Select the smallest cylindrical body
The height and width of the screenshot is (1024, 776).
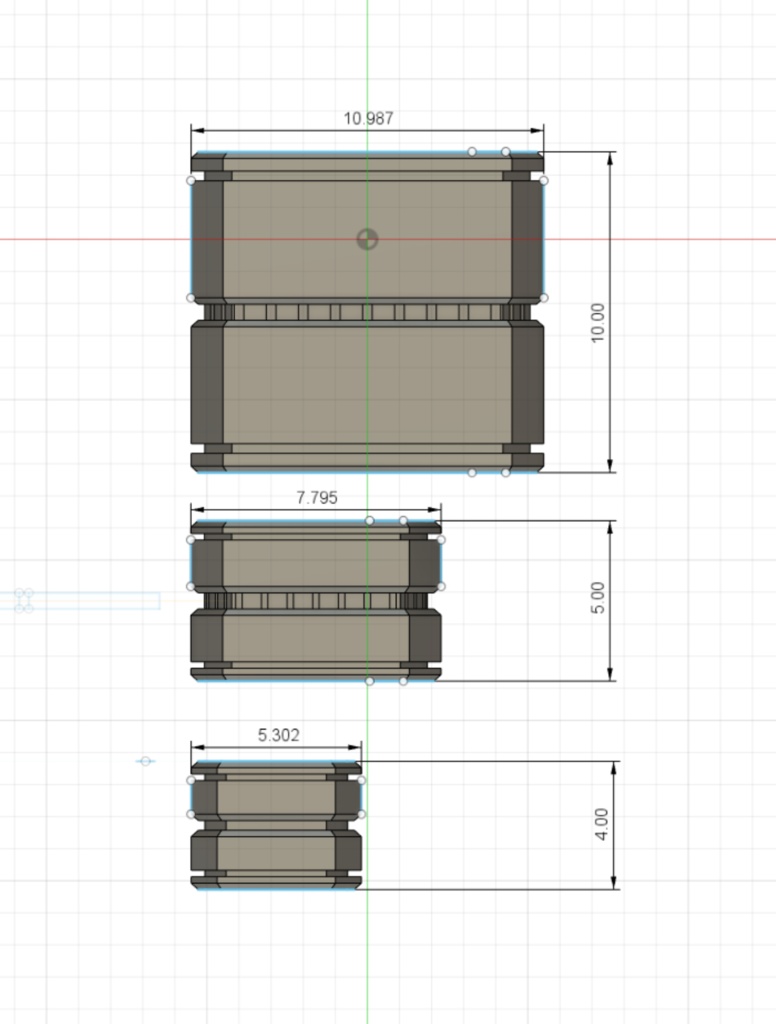pyautogui.click(x=276, y=825)
